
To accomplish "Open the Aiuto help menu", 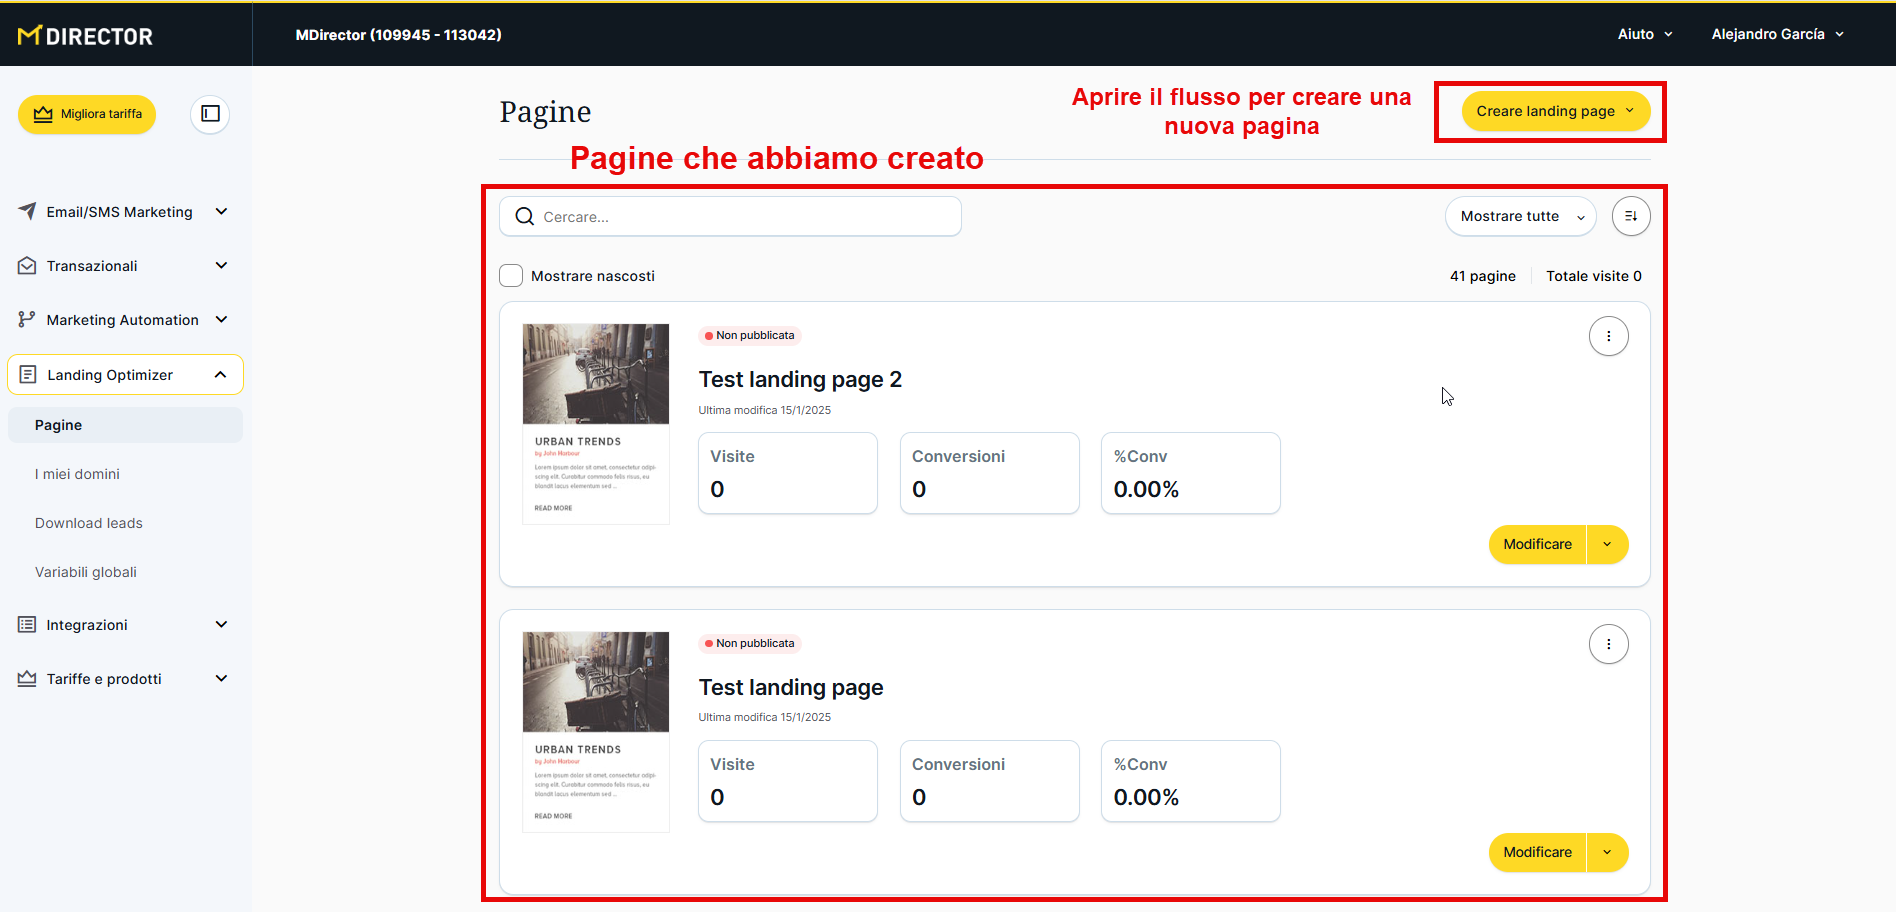I will point(1644,34).
